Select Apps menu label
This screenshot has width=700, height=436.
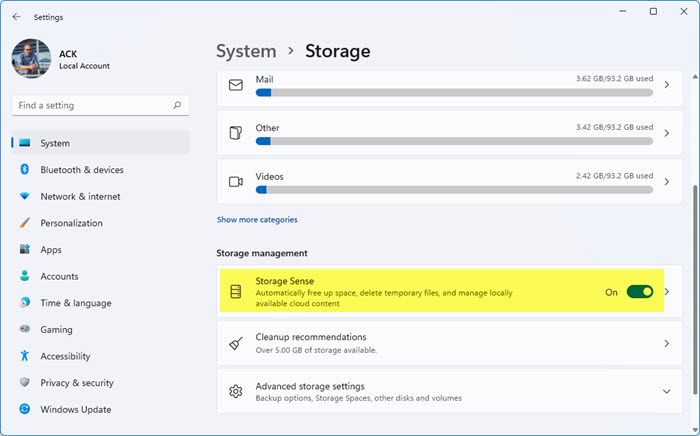coord(51,250)
